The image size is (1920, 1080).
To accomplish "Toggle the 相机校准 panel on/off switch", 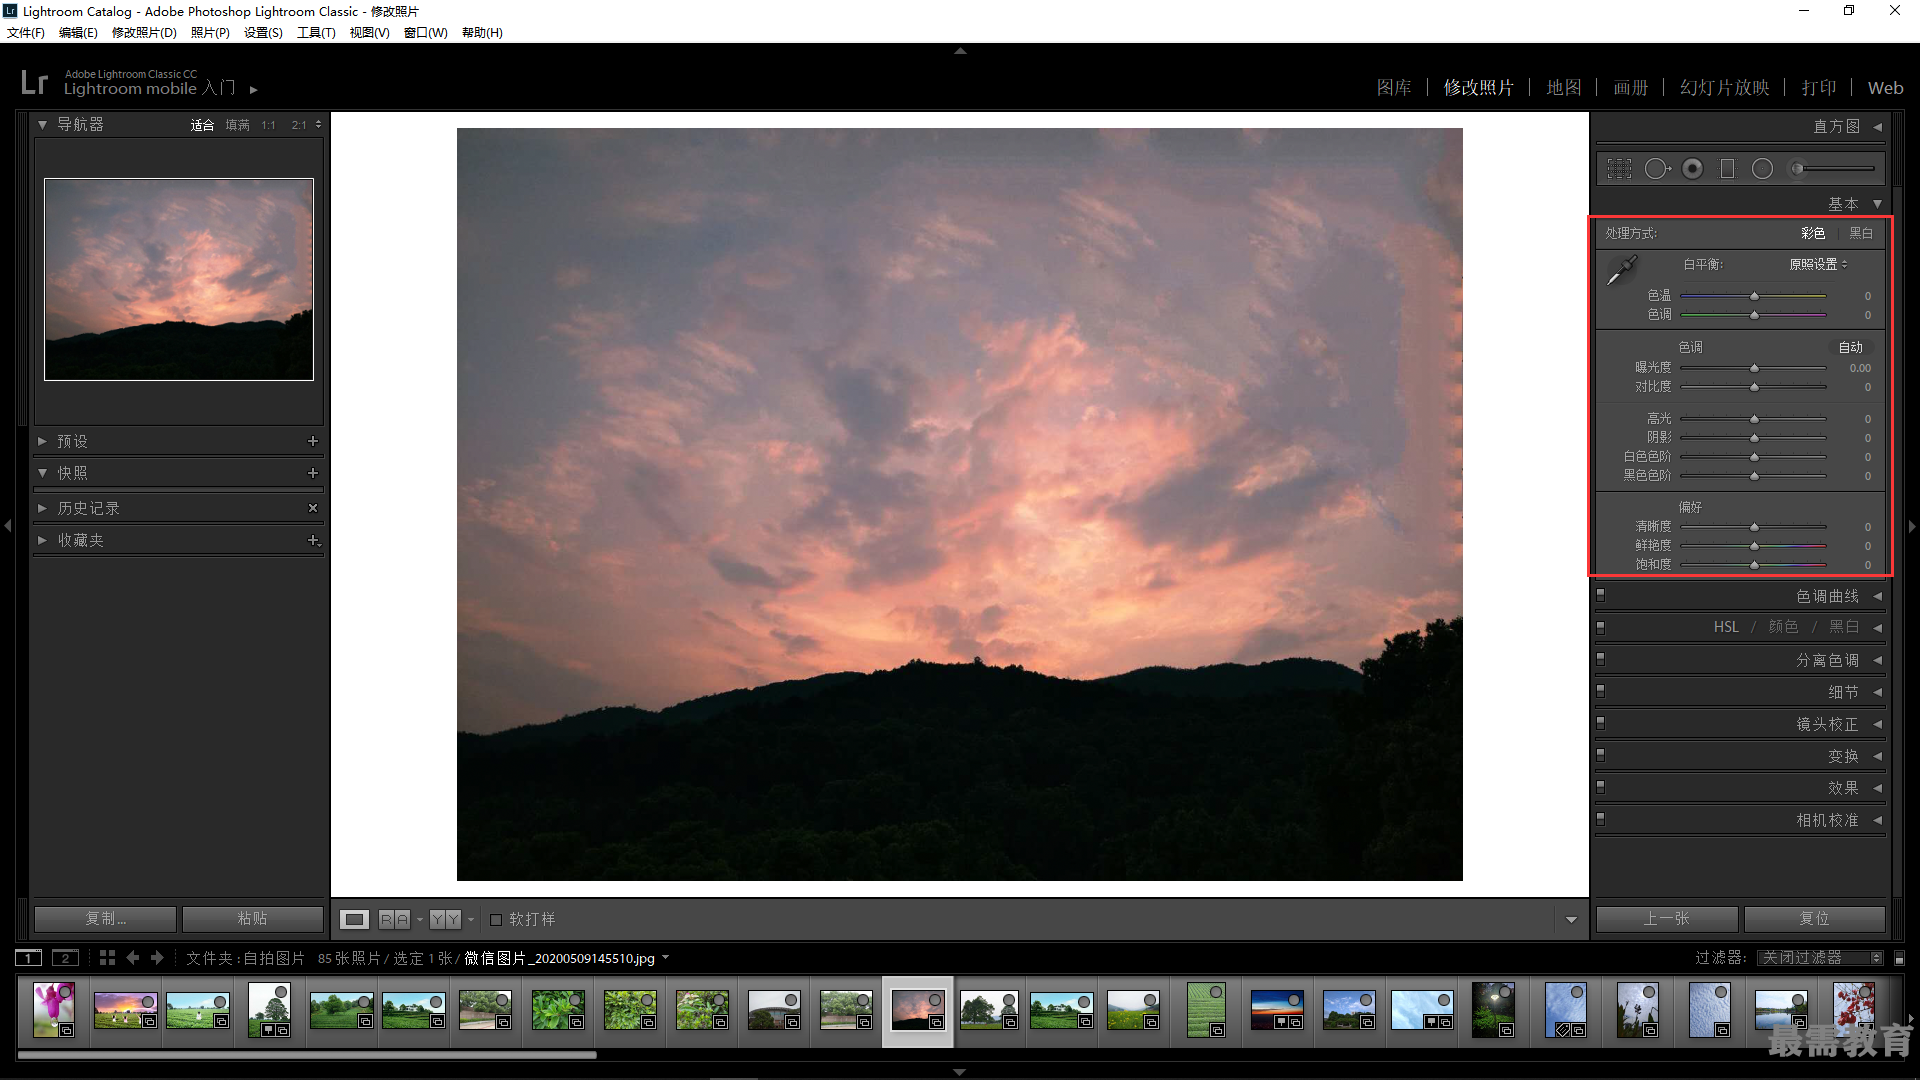I will coord(1601,820).
